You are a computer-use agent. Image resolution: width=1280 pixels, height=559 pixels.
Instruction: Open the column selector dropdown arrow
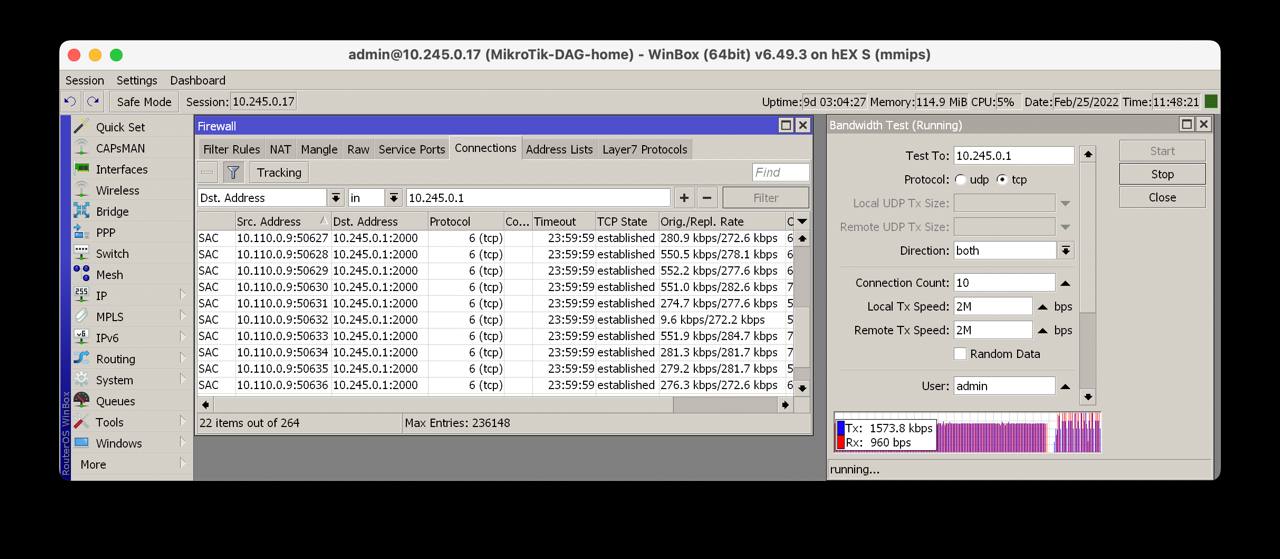802,221
